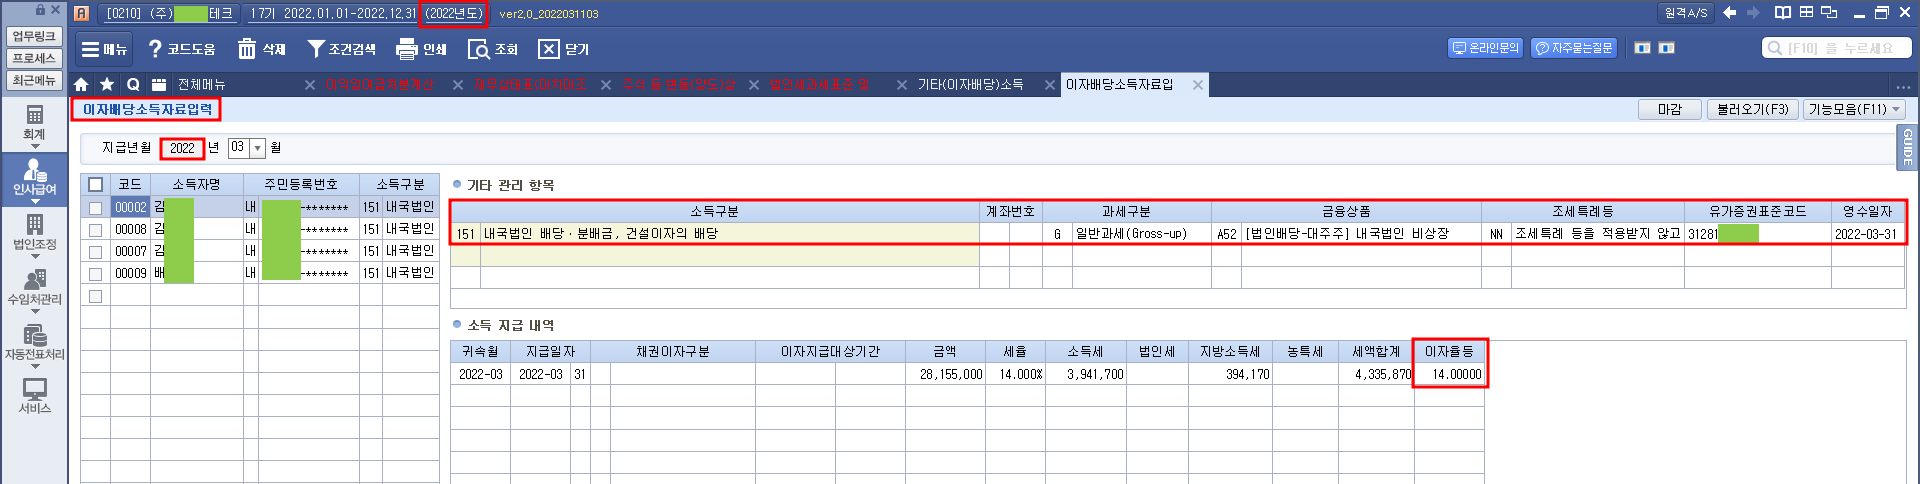This screenshot has height=484, width=1920.
Task: Expand arrow below 법인조정 module
Action: (x=34, y=256)
